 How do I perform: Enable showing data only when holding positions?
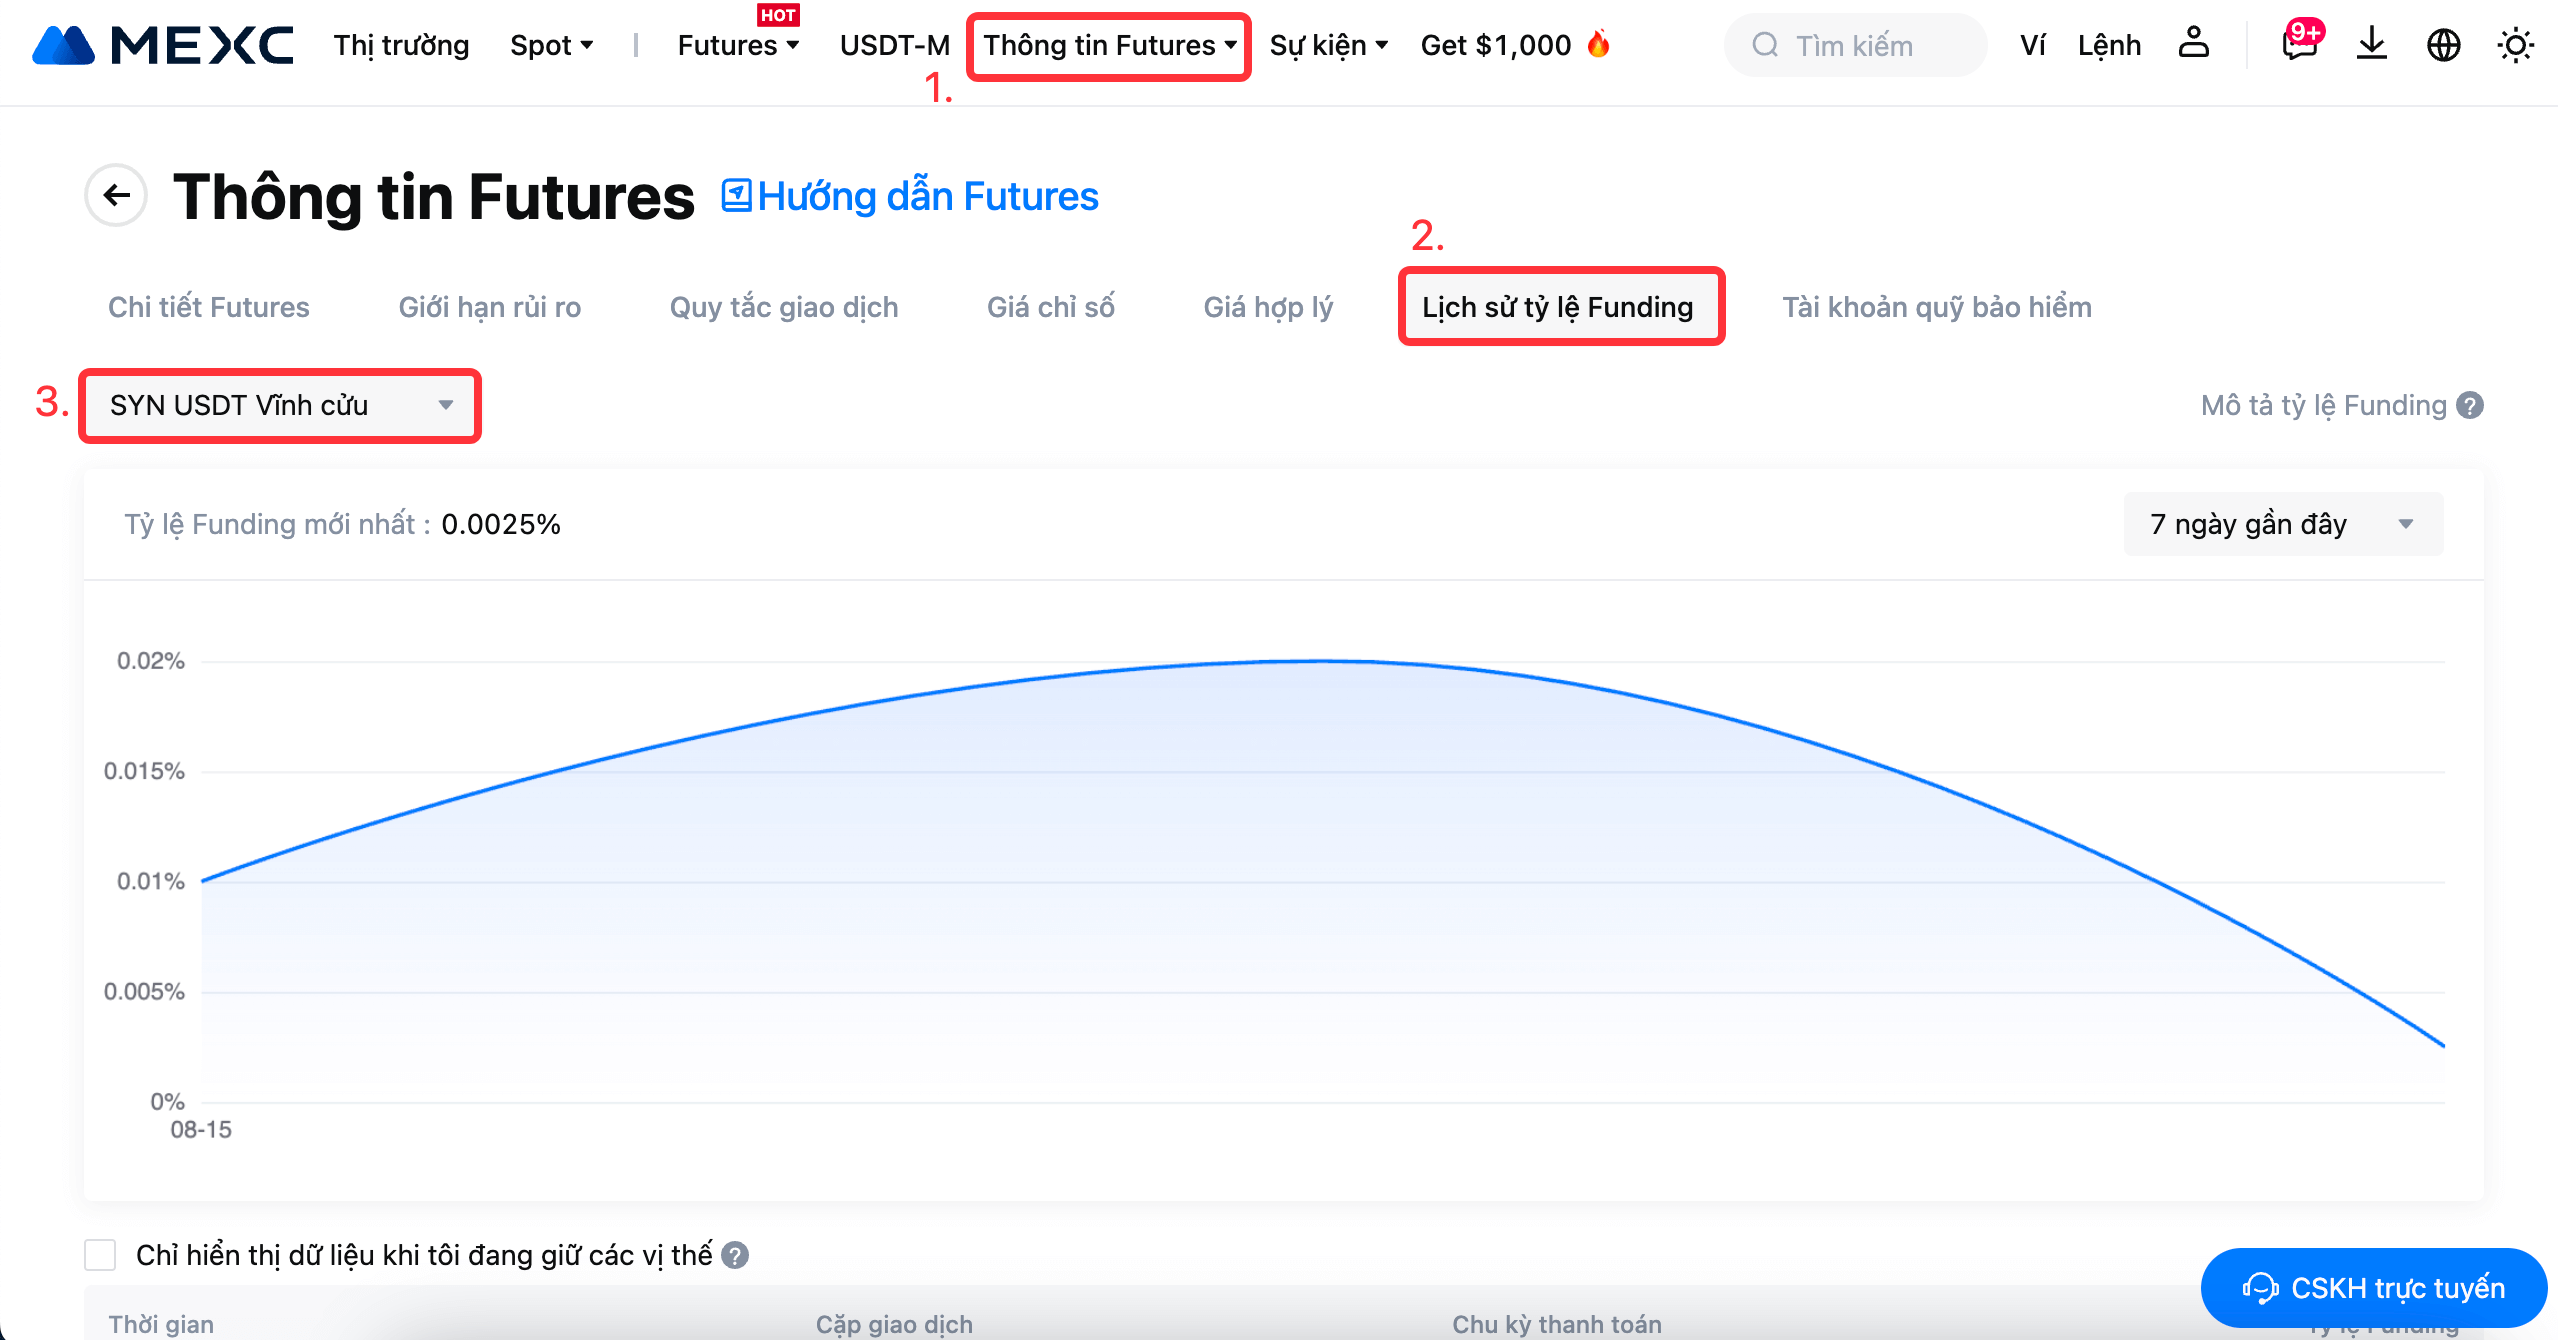pos(100,1255)
